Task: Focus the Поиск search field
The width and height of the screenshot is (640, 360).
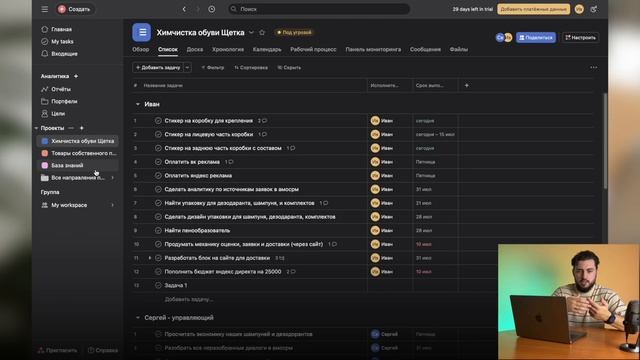Action: (319, 9)
